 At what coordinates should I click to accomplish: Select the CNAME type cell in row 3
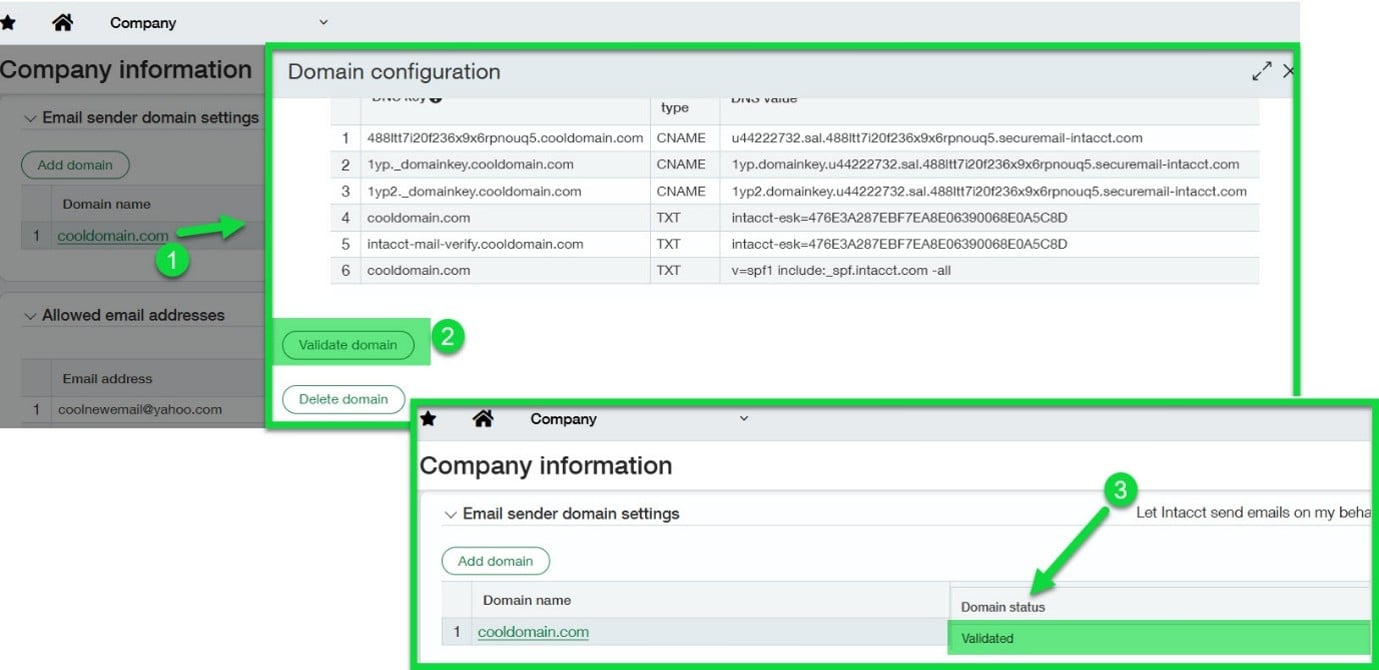click(685, 191)
